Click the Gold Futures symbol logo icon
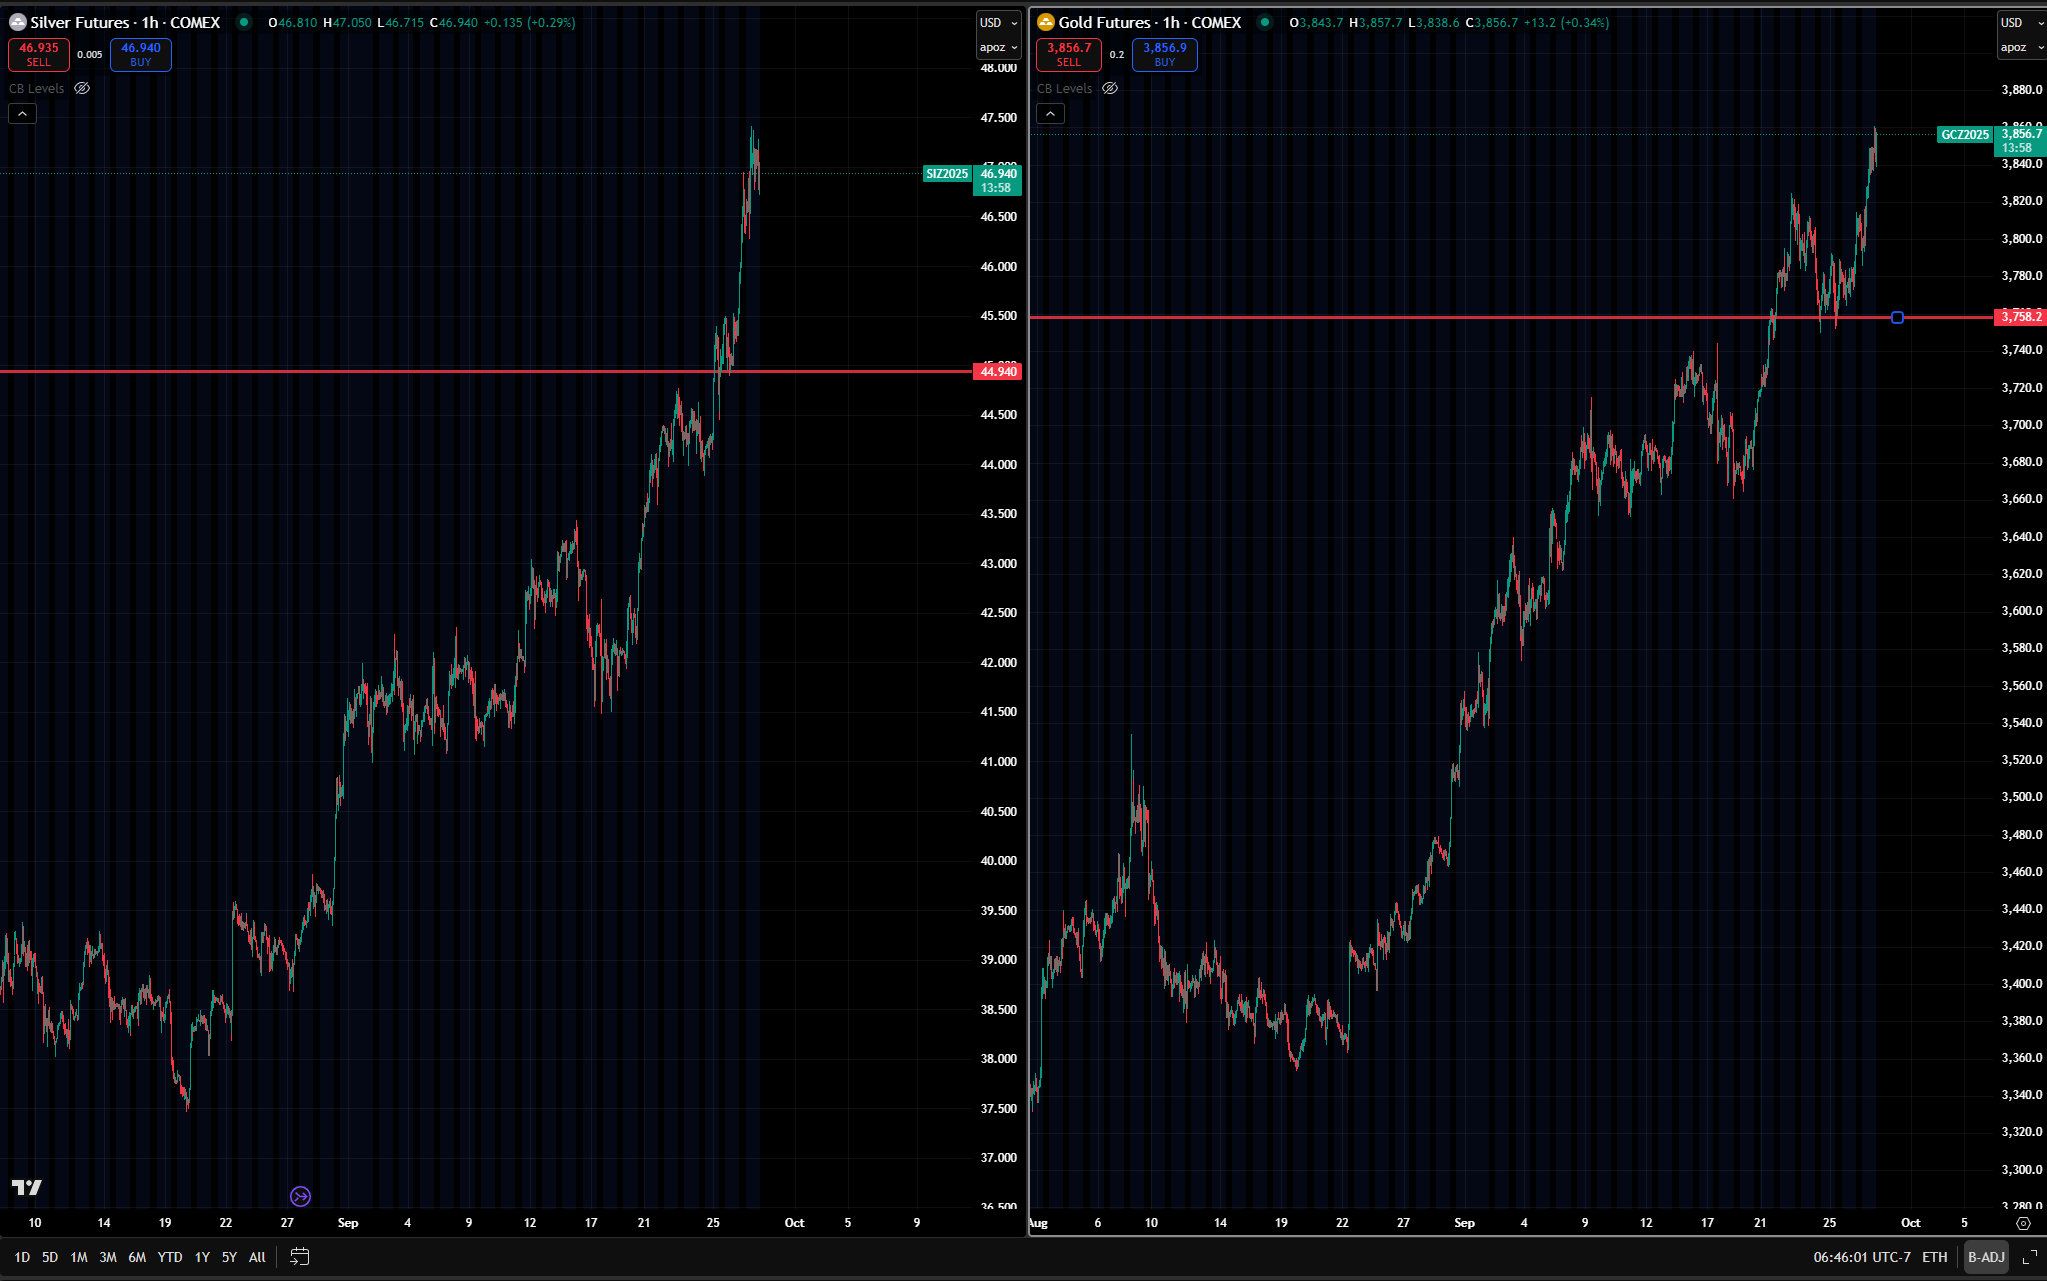Viewport: 2047px width, 1281px height. 1046,22
